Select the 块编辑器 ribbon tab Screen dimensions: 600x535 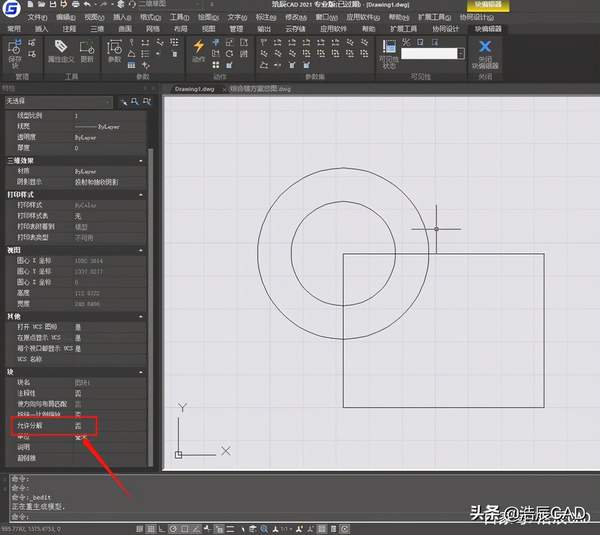pyautogui.click(x=488, y=29)
